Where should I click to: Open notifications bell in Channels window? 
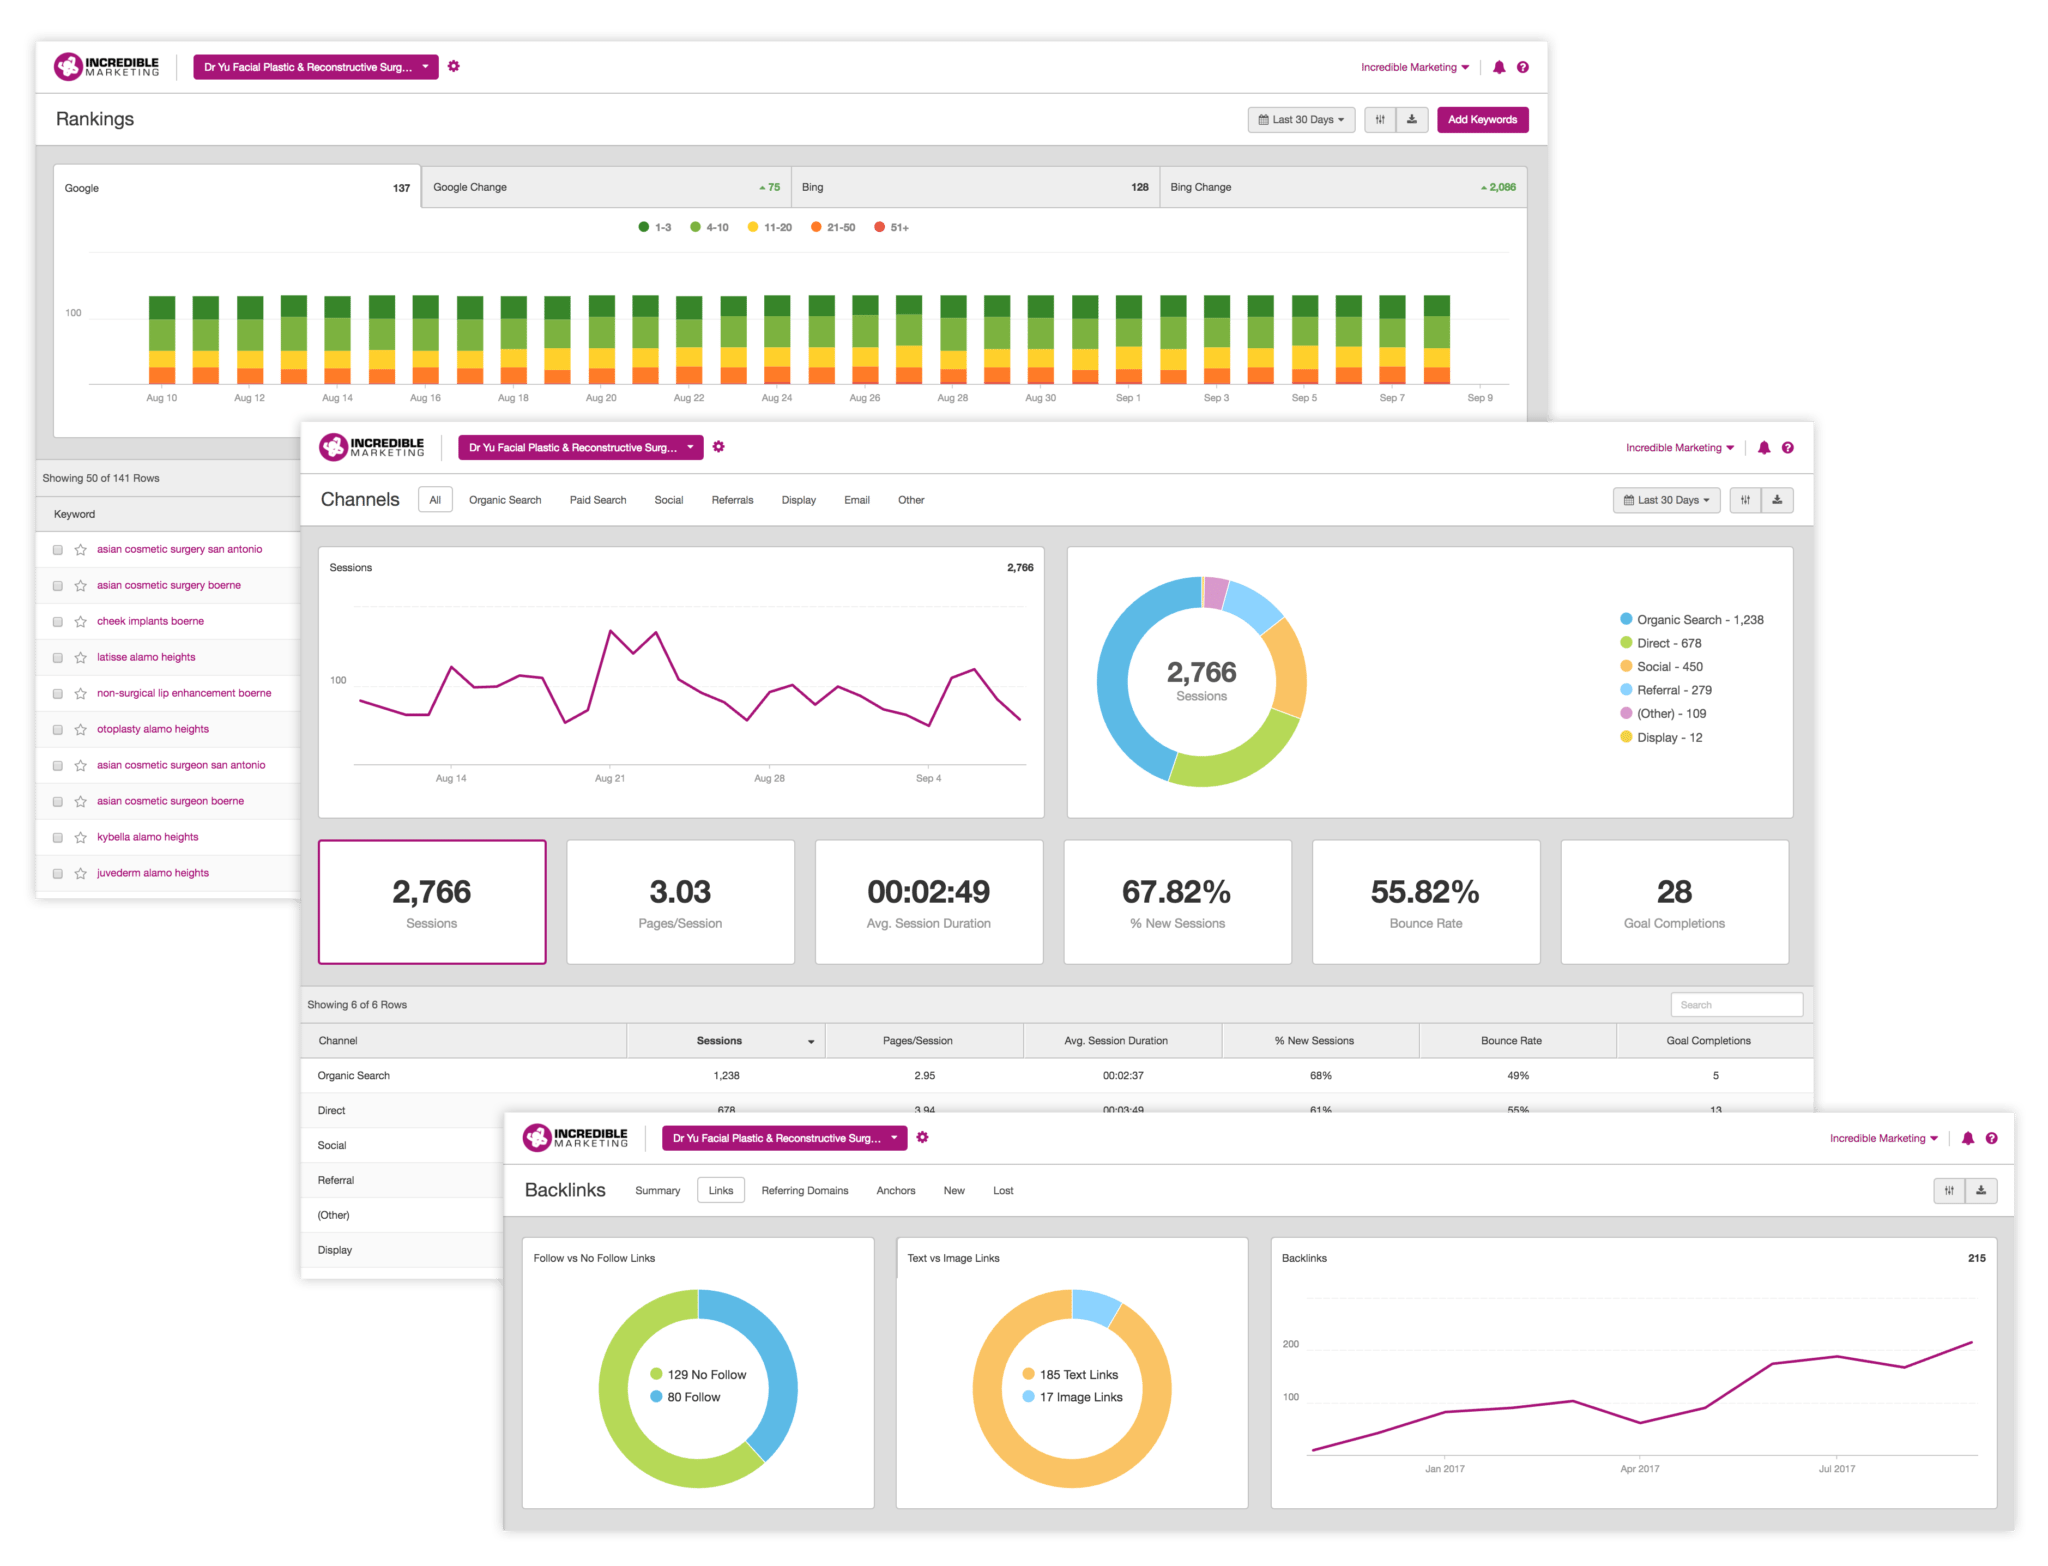click(x=1764, y=448)
